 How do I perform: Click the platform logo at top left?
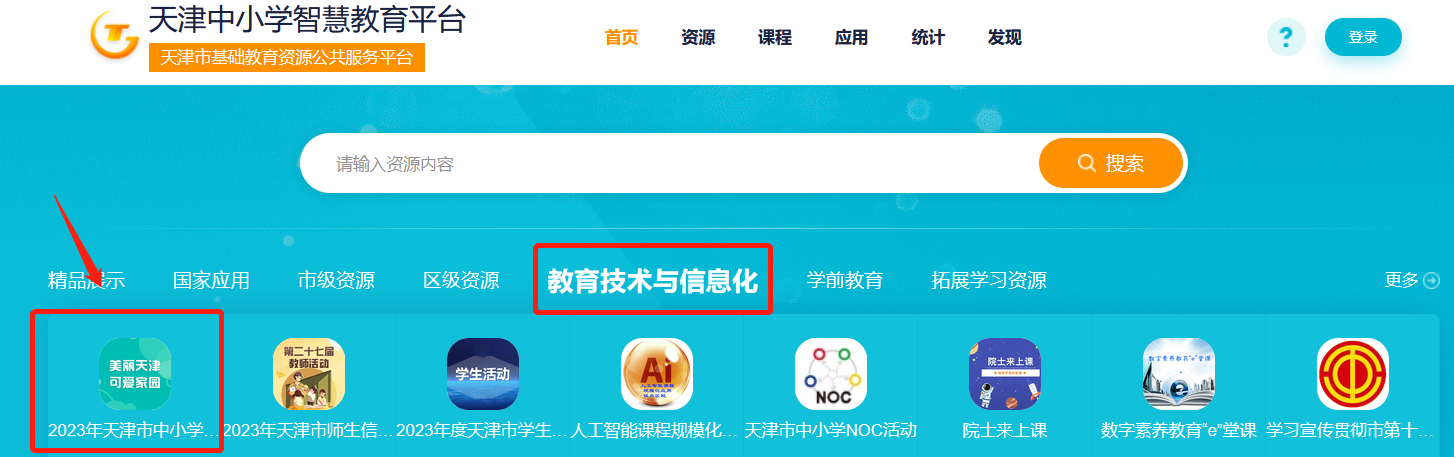115,36
